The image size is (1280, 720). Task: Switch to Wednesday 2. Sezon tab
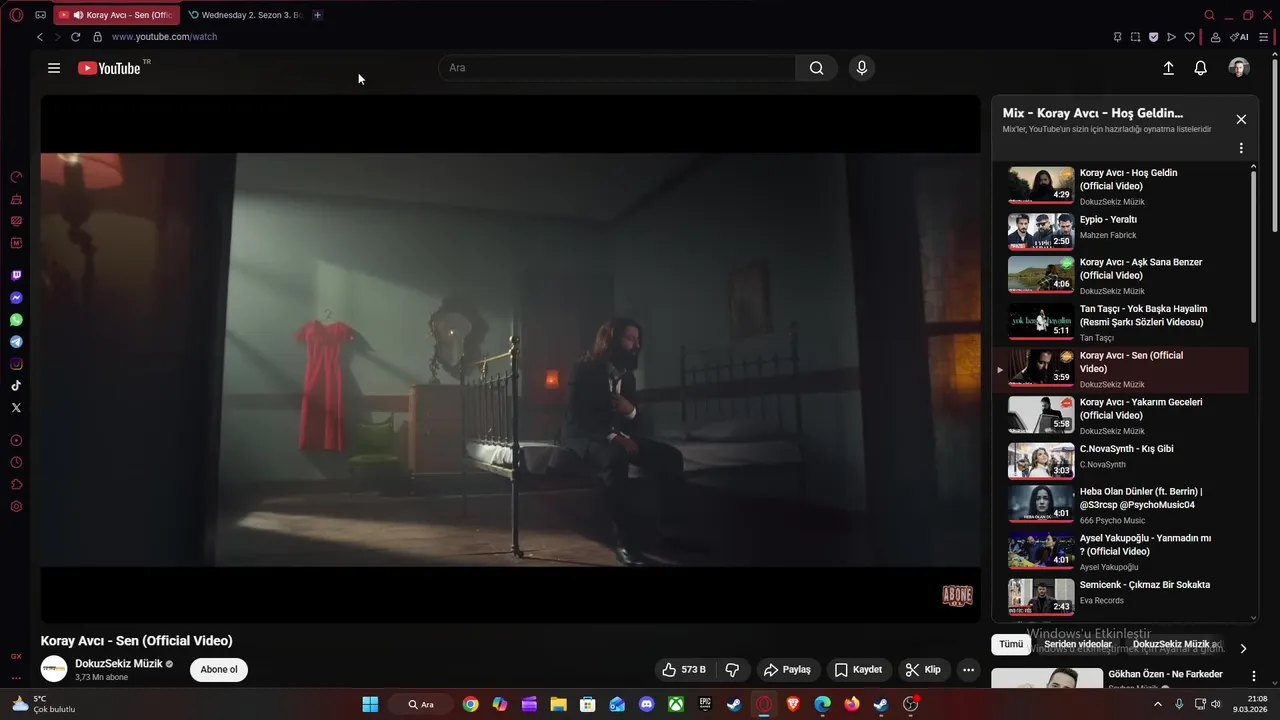click(x=245, y=15)
